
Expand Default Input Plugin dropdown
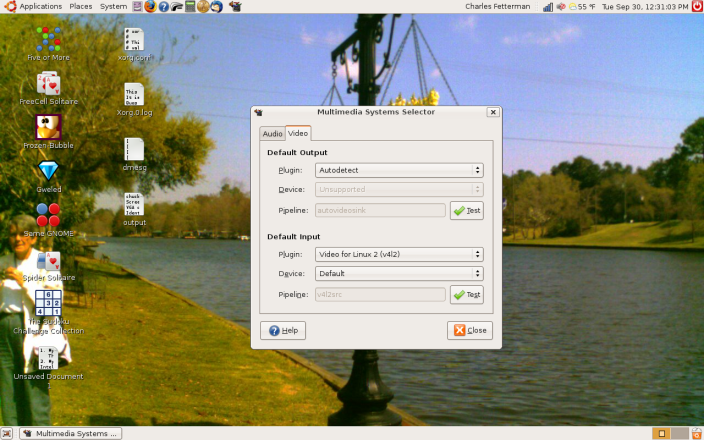pos(399,255)
